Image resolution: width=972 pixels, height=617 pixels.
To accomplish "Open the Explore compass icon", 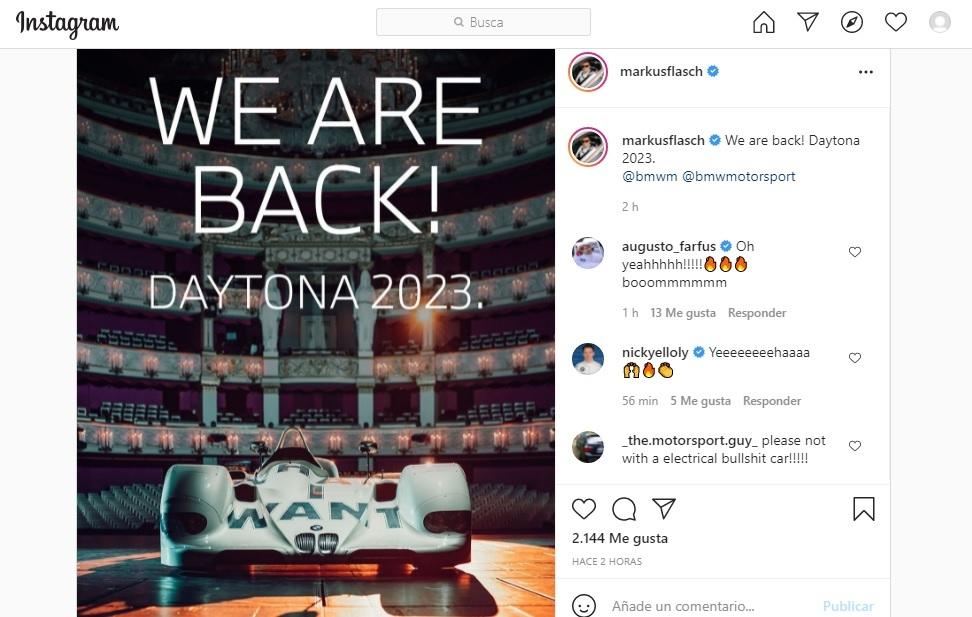I will coord(852,22).
